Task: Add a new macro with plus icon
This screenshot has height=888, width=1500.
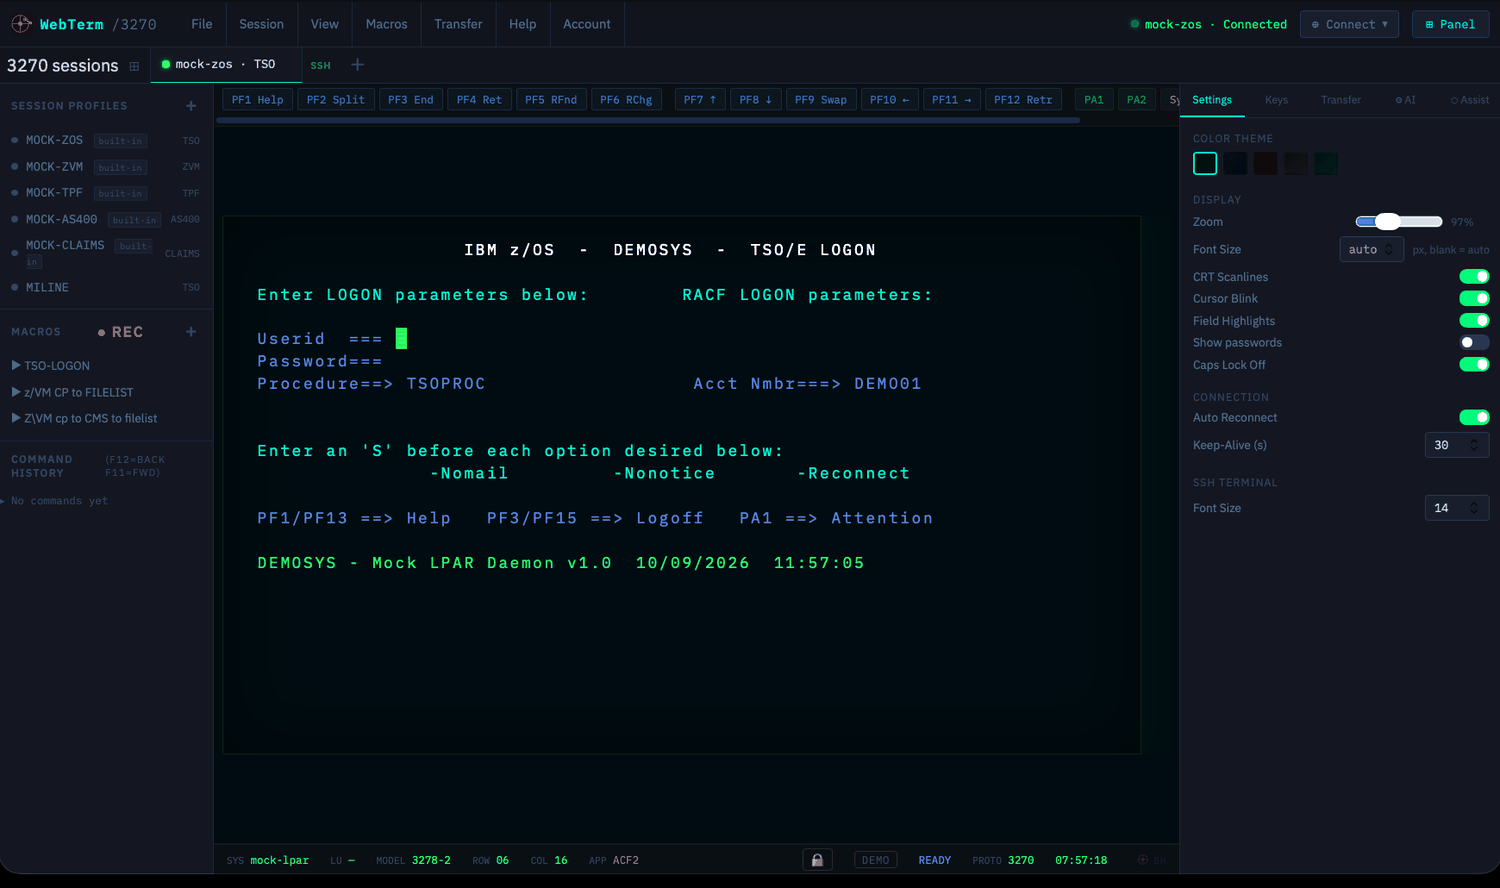Action: coord(191,331)
